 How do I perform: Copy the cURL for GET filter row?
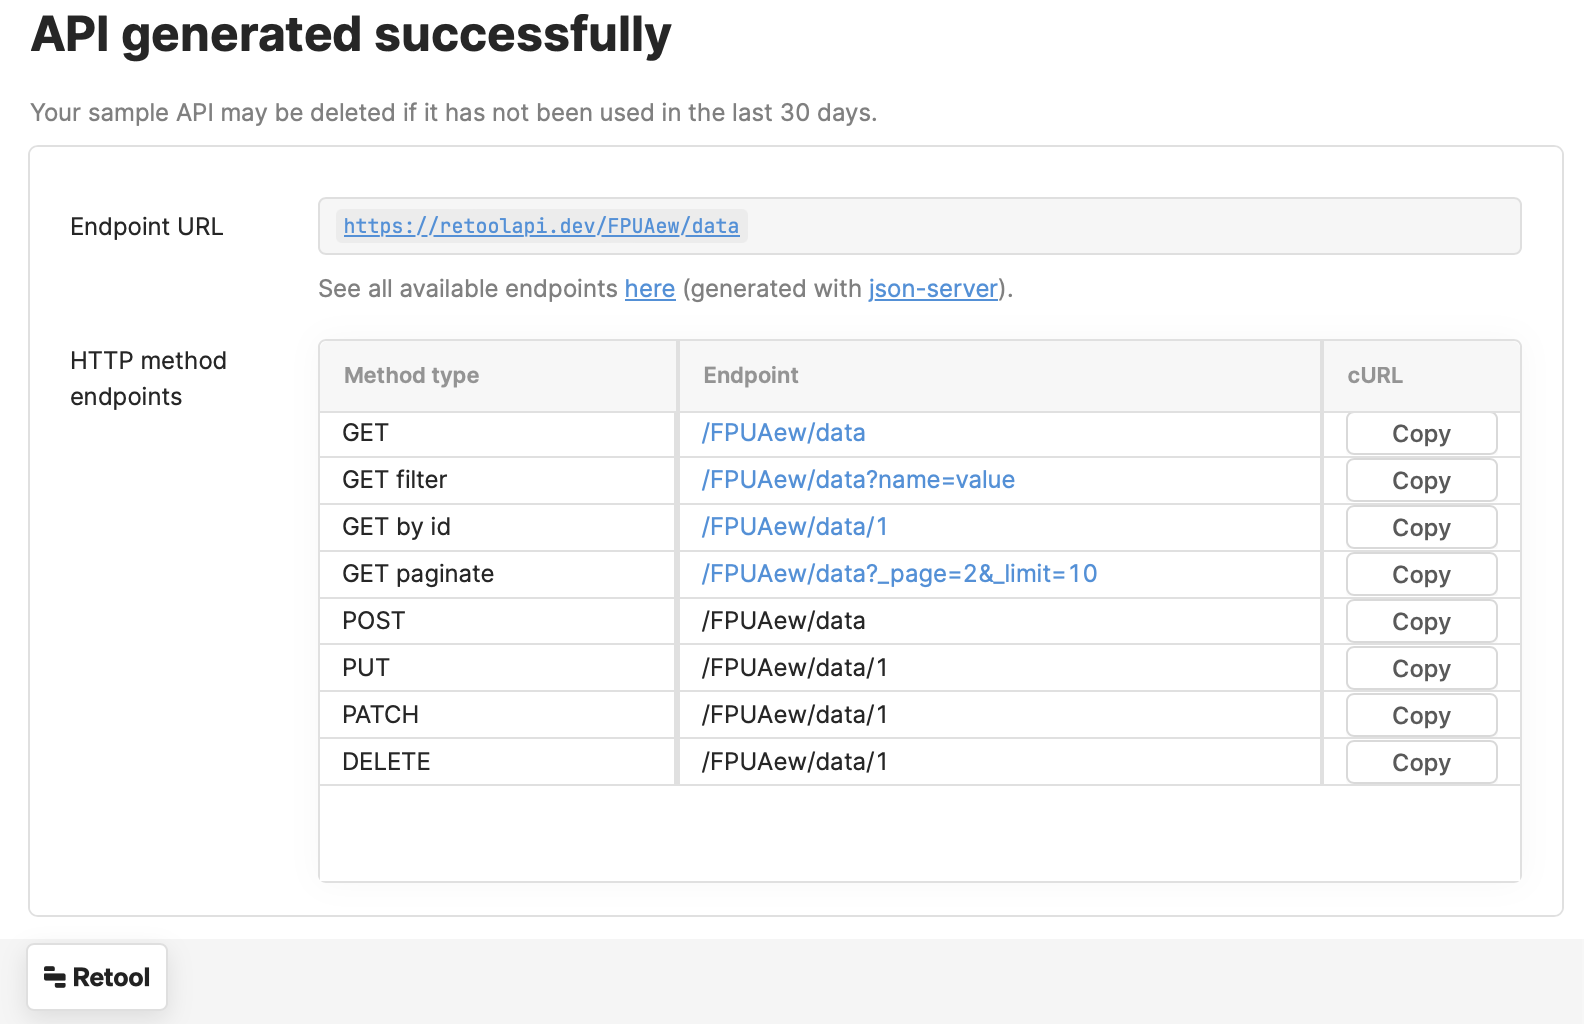point(1421,481)
